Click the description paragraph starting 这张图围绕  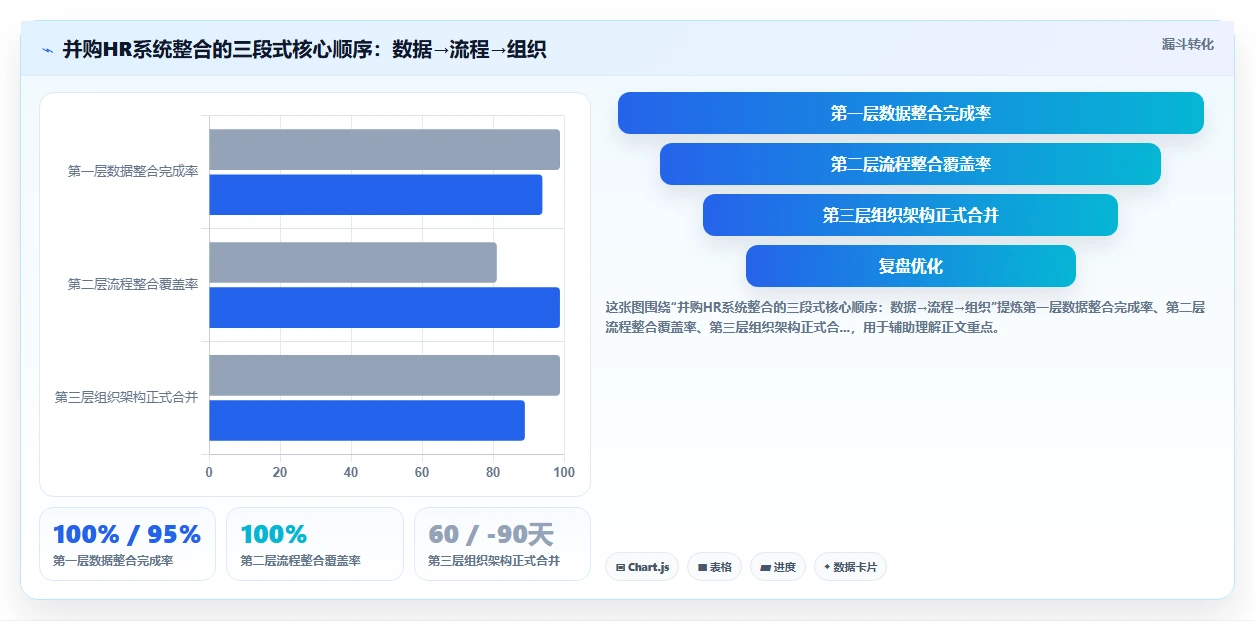[x=905, y=317]
